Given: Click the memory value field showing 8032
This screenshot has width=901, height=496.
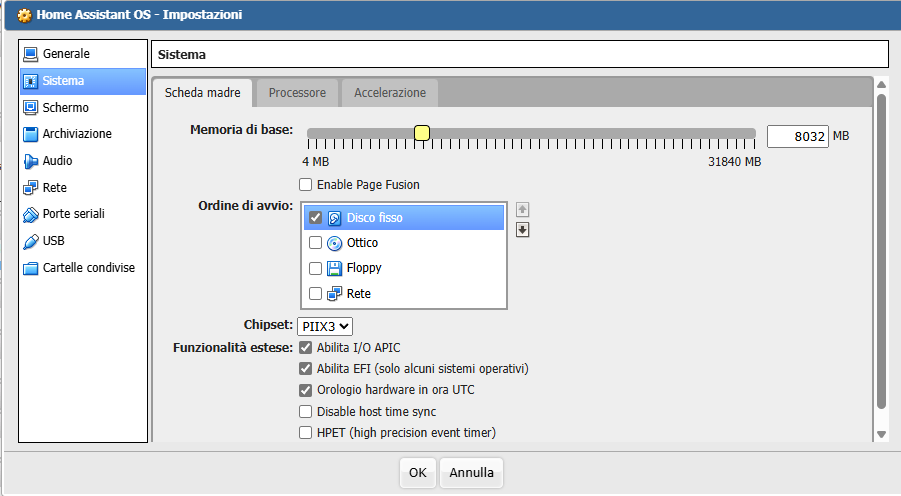Looking at the screenshot, I should (798, 137).
